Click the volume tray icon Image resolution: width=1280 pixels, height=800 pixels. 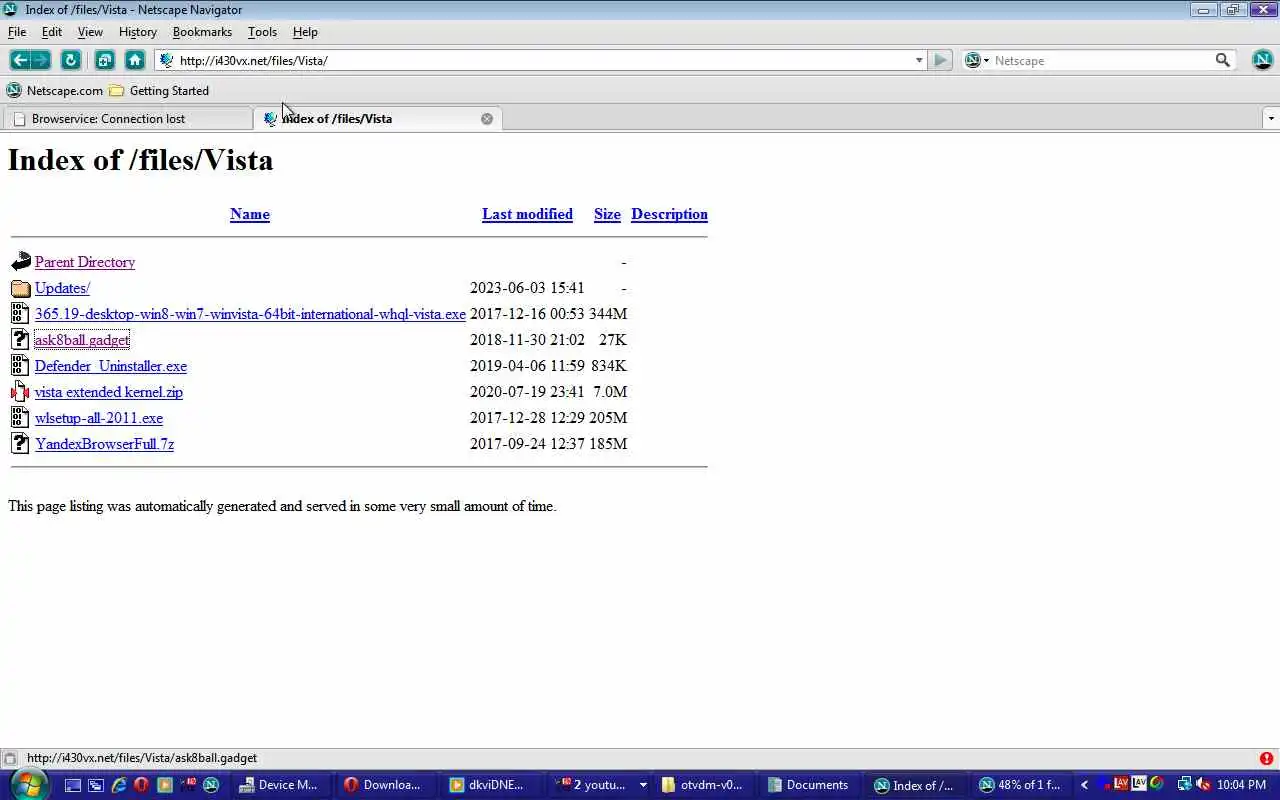click(x=1204, y=785)
